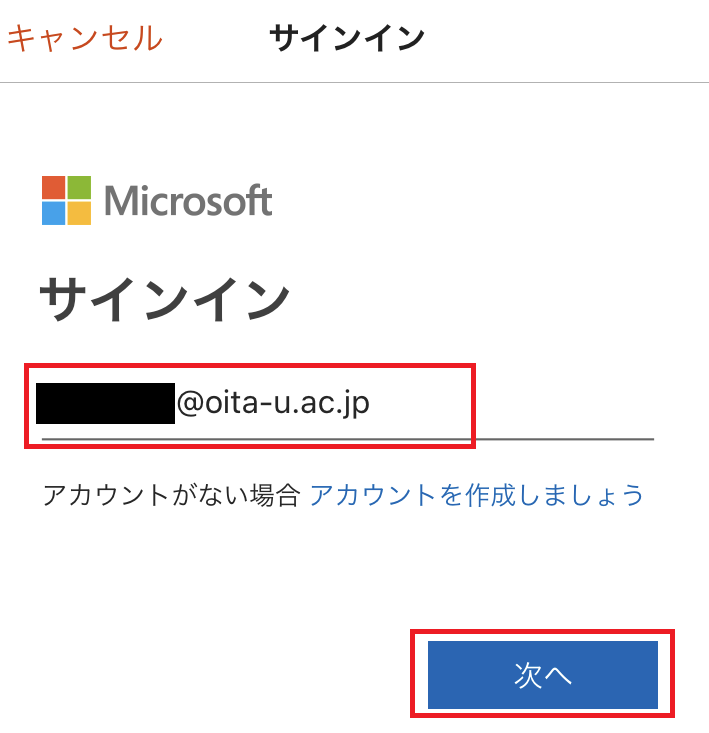Focus the email address input field
The image size is (709, 733).
[348, 405]
